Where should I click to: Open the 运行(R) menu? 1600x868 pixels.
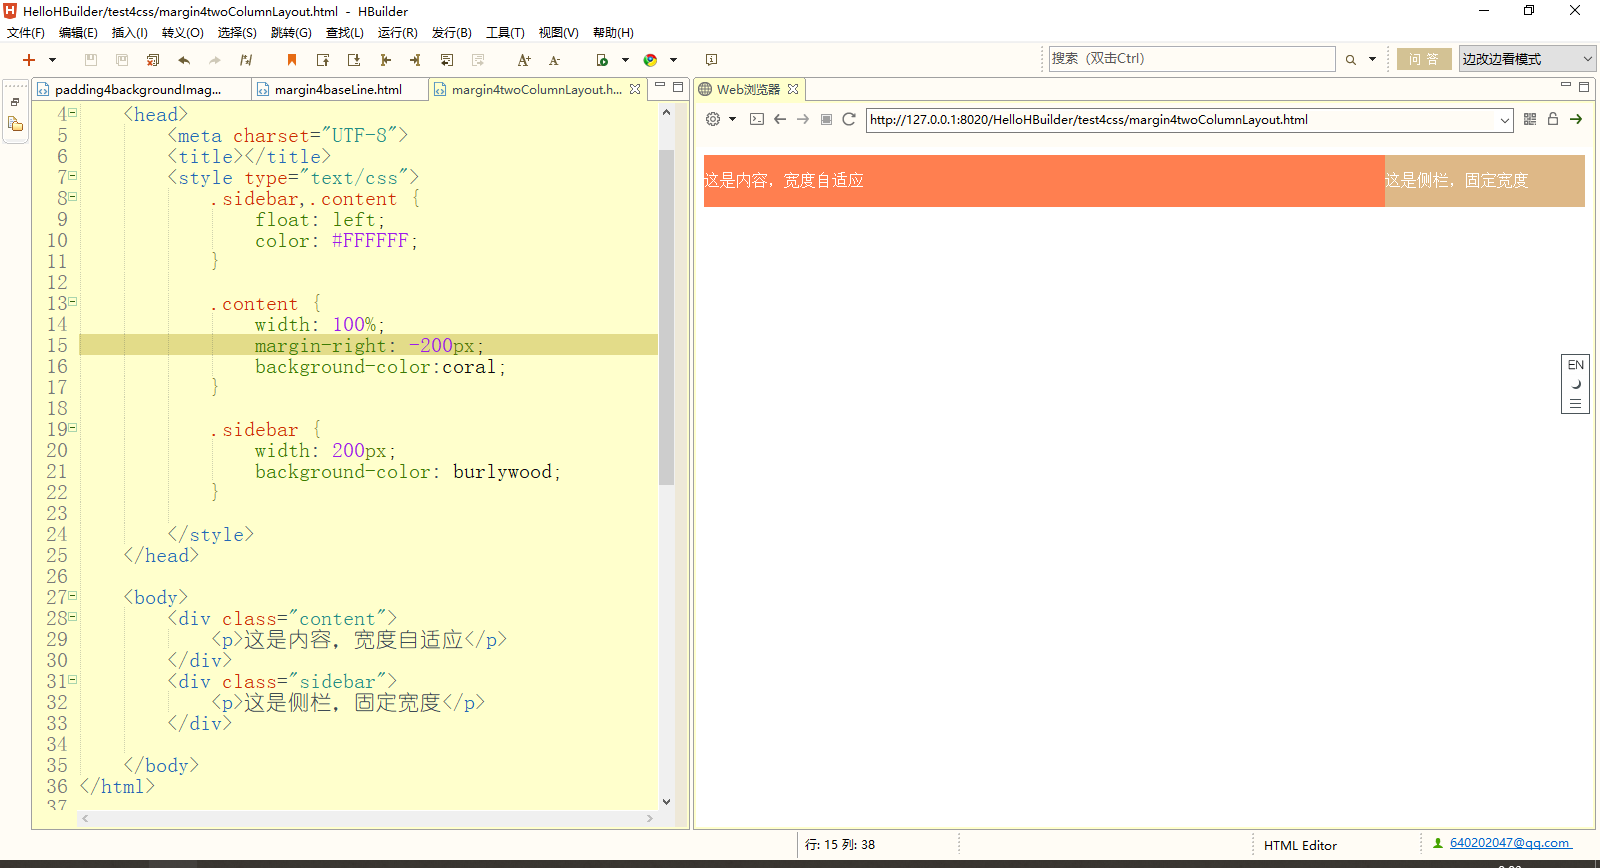pos(398,33)
